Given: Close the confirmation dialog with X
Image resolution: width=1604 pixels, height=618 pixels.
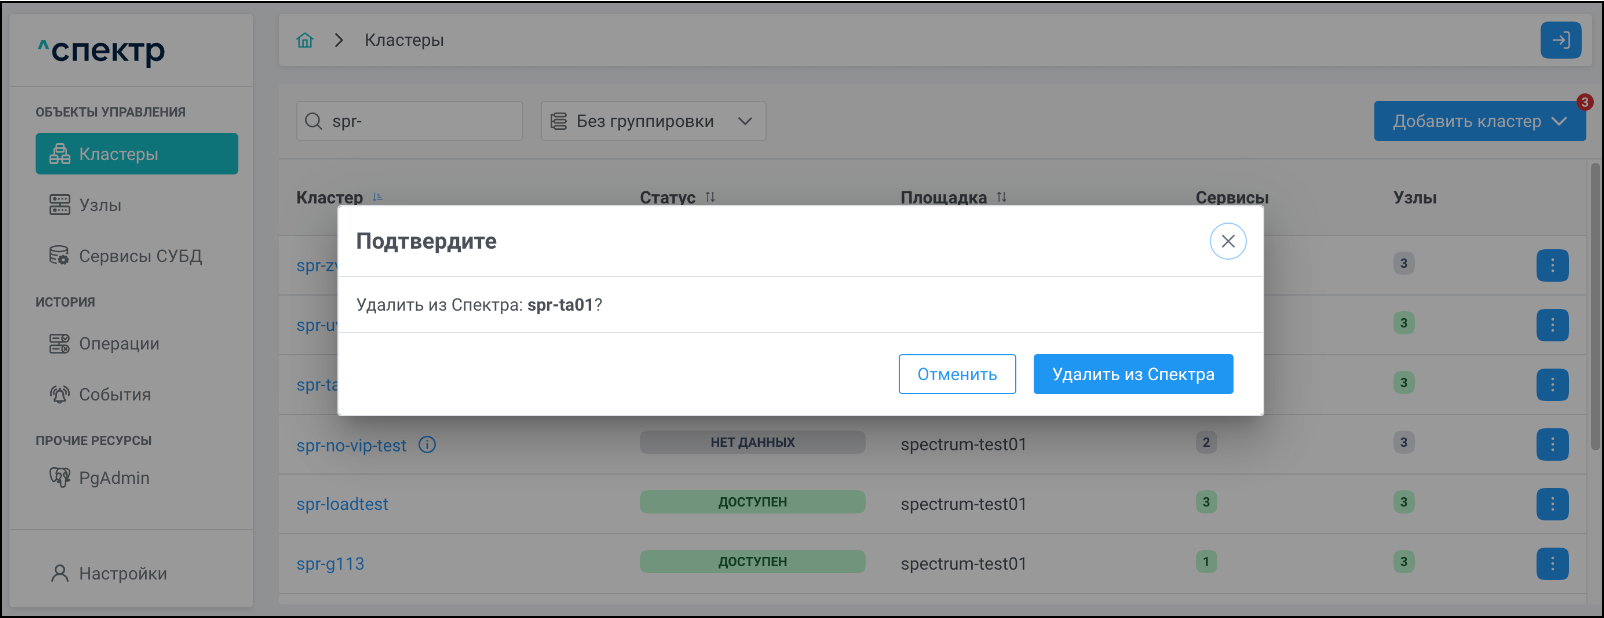Looking at the screenshot, I should coord(1228,241).
